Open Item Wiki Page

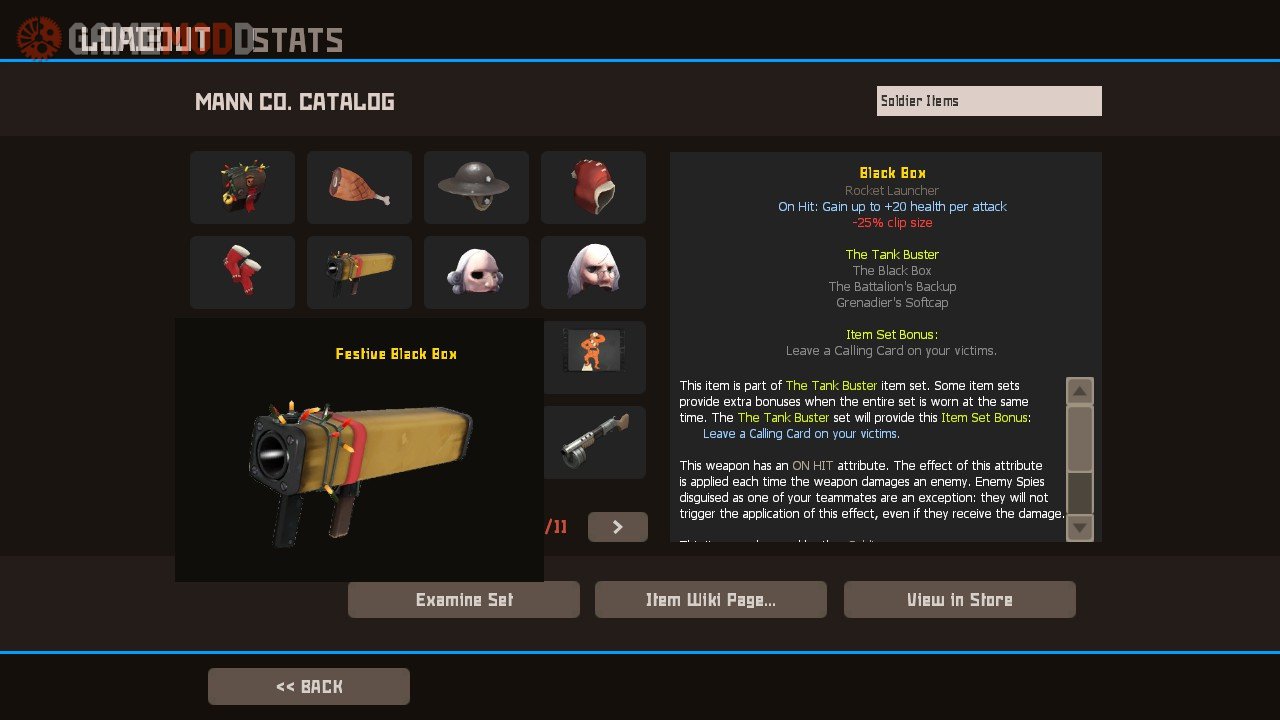click(711, 600)
